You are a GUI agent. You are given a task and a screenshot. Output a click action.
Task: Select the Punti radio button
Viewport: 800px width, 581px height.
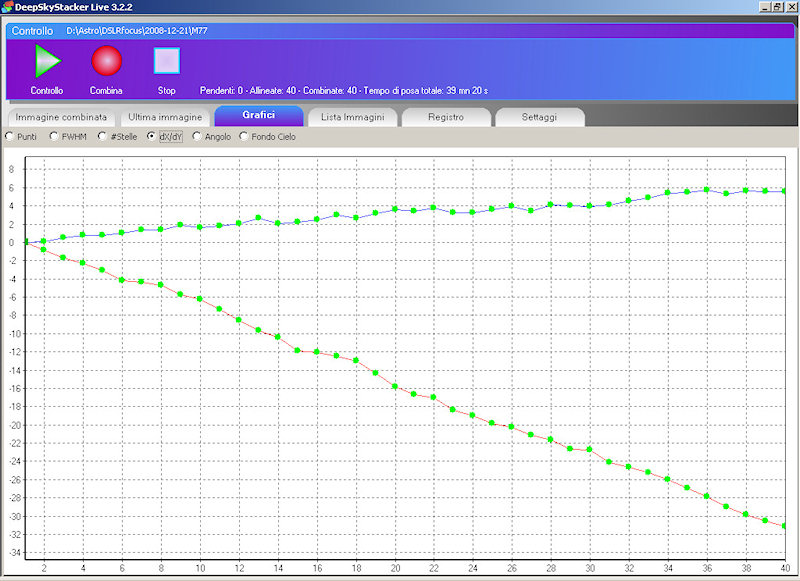(10, 136)
